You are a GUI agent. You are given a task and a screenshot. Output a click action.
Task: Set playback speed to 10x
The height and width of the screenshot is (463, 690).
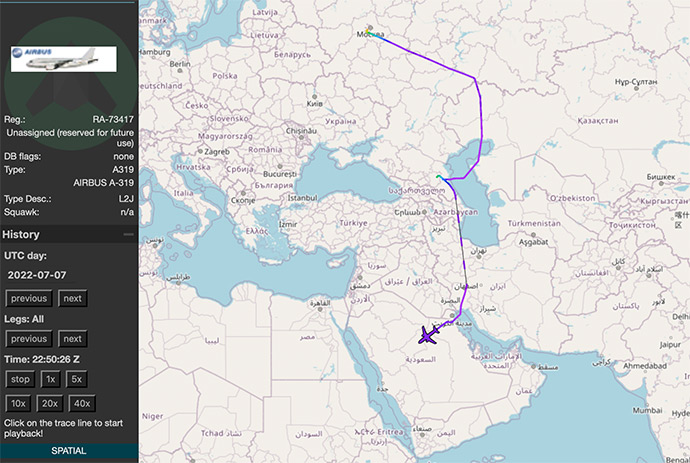click(19, 403)
